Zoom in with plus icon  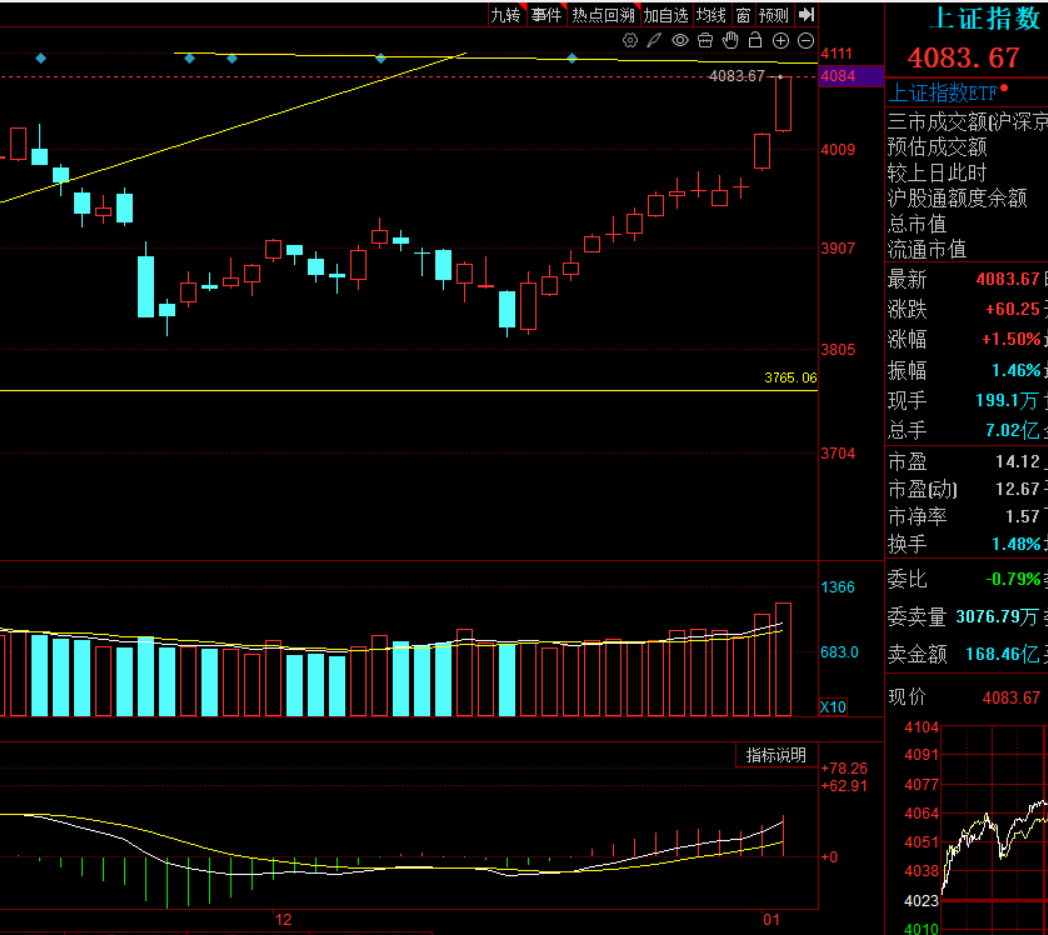click(781, 40)
